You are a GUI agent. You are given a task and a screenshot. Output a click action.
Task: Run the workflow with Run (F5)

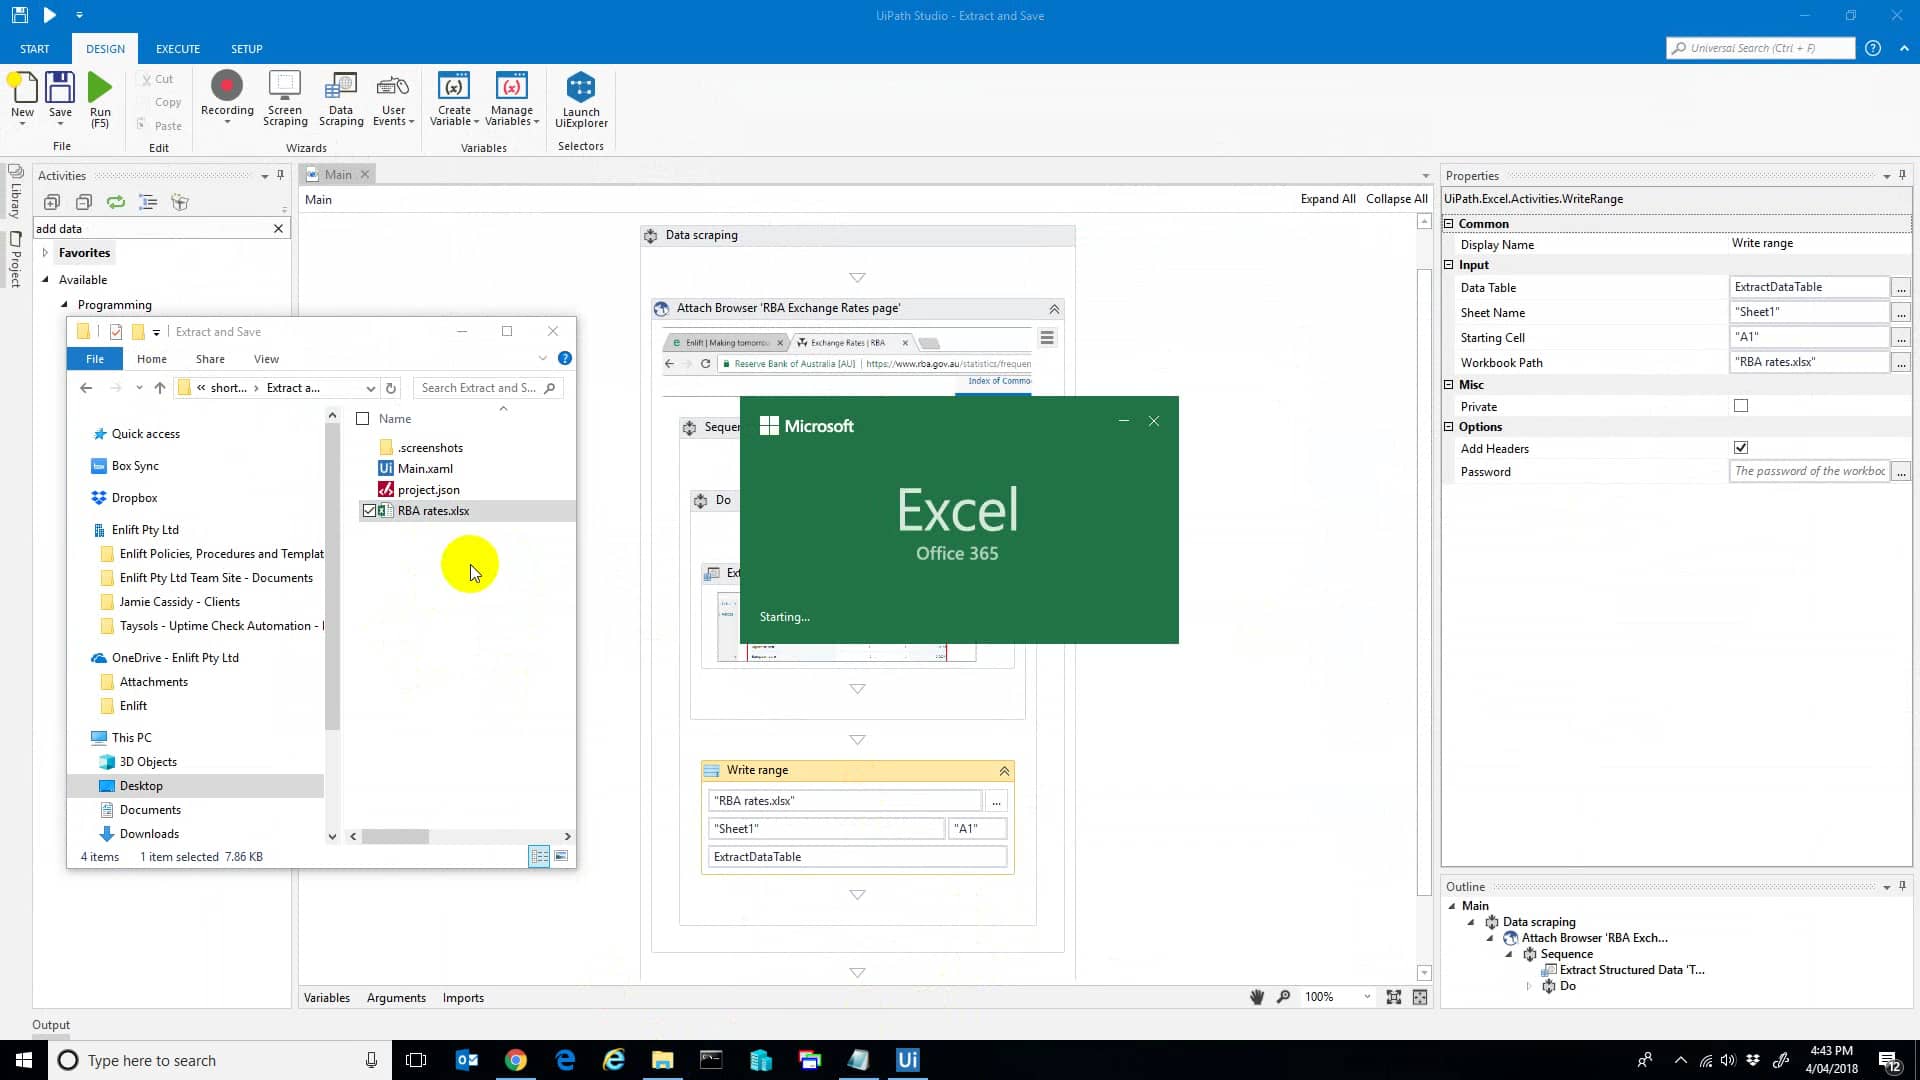(x=99, y=97)
